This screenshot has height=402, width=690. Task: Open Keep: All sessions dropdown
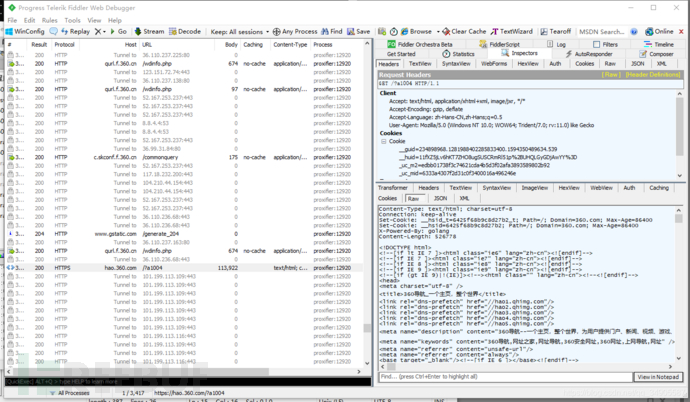(239, 32)
